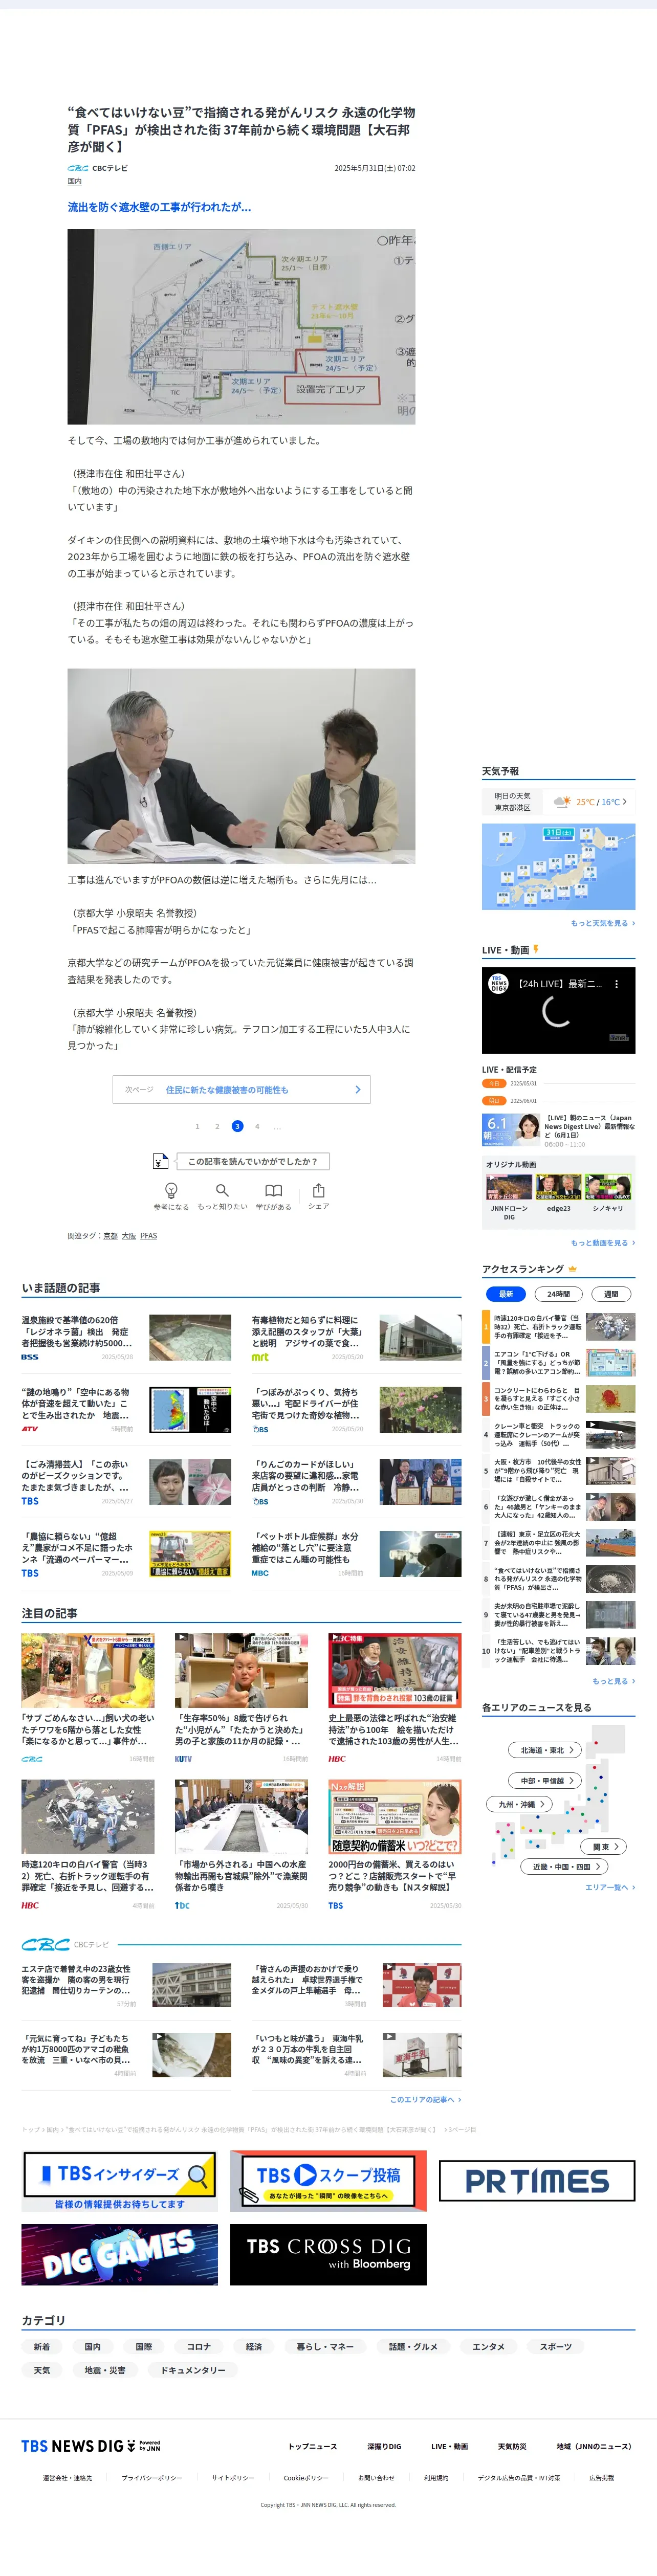This screenshot has width=657, height=2576.
Task: Open トップニュース in the footer menu
Action: [313, 2446]
